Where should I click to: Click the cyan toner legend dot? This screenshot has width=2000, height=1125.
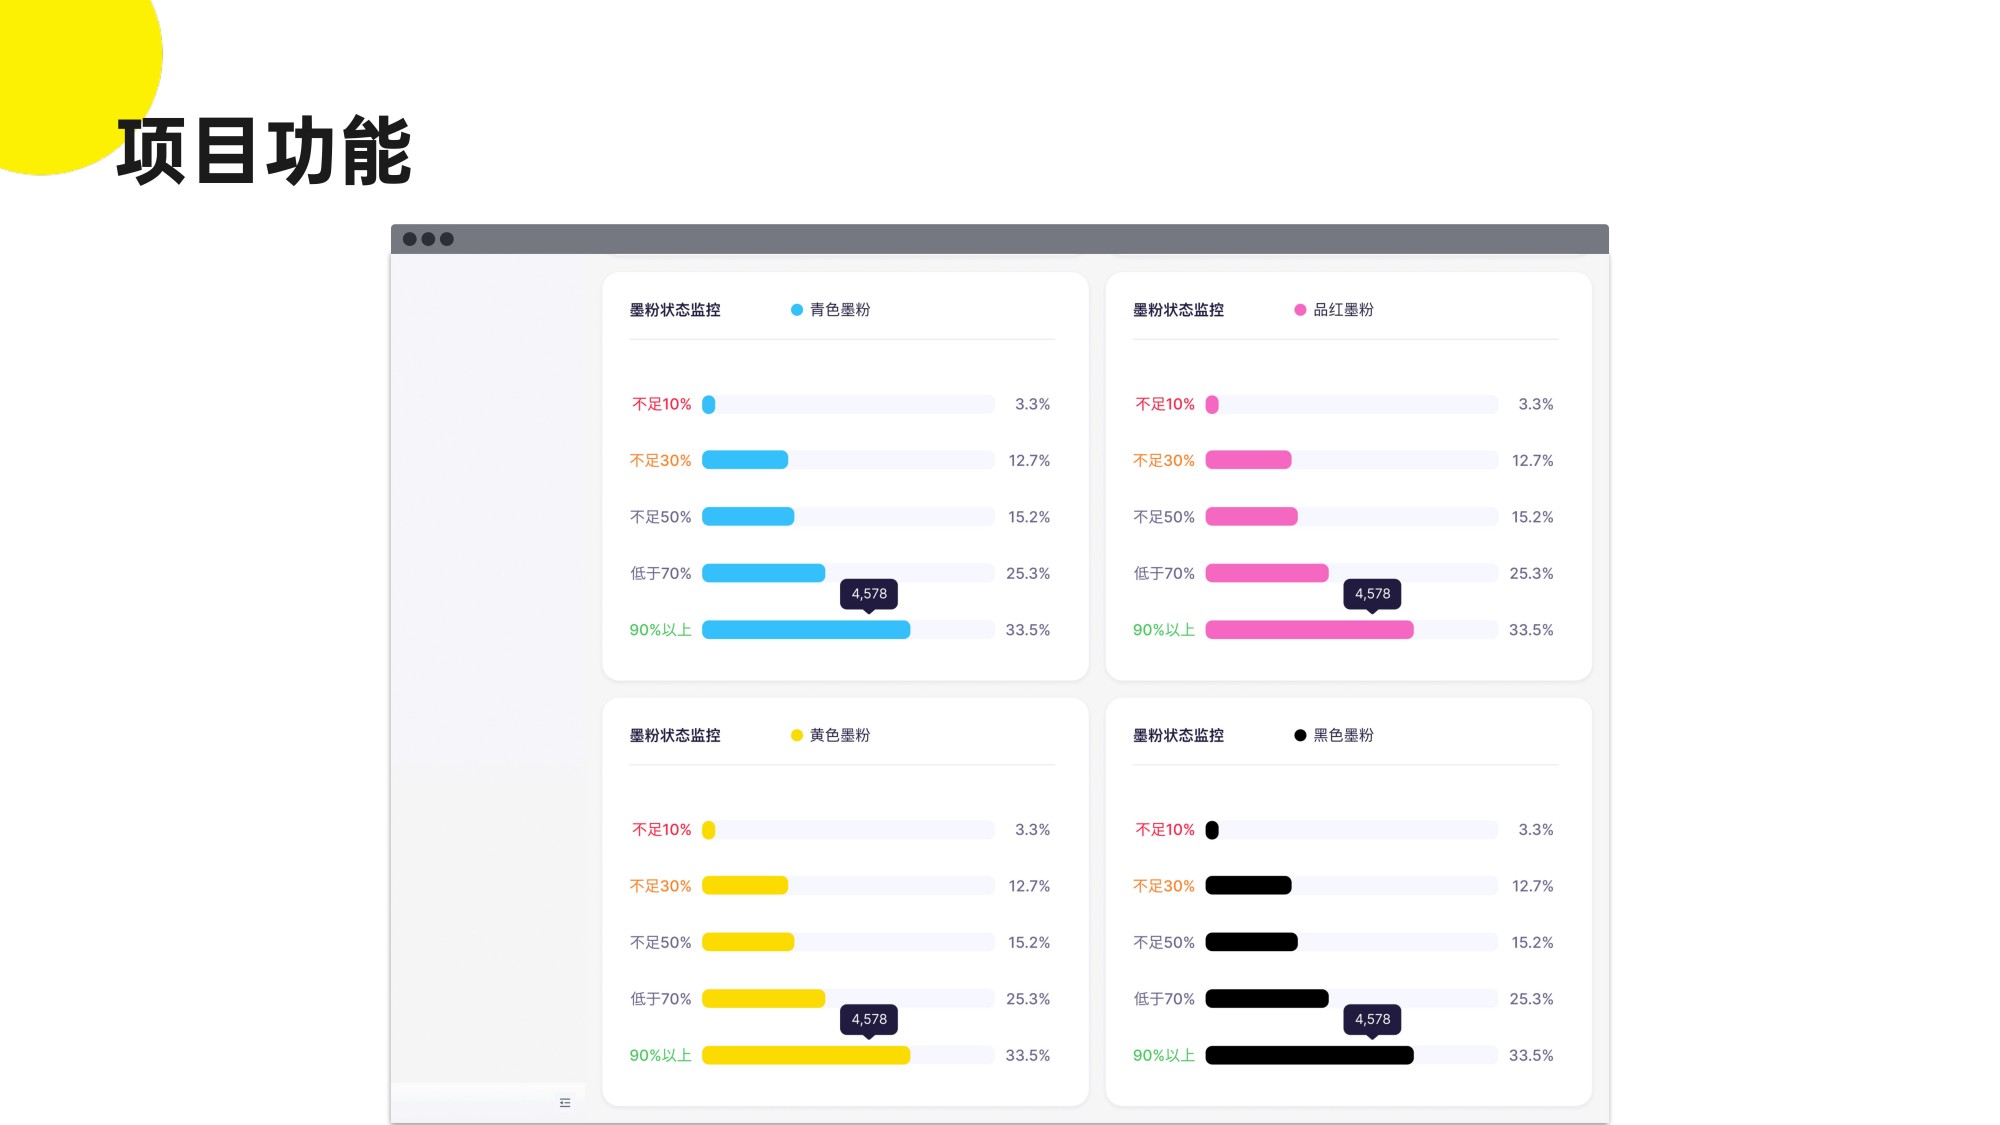click(x=797, y=310)
